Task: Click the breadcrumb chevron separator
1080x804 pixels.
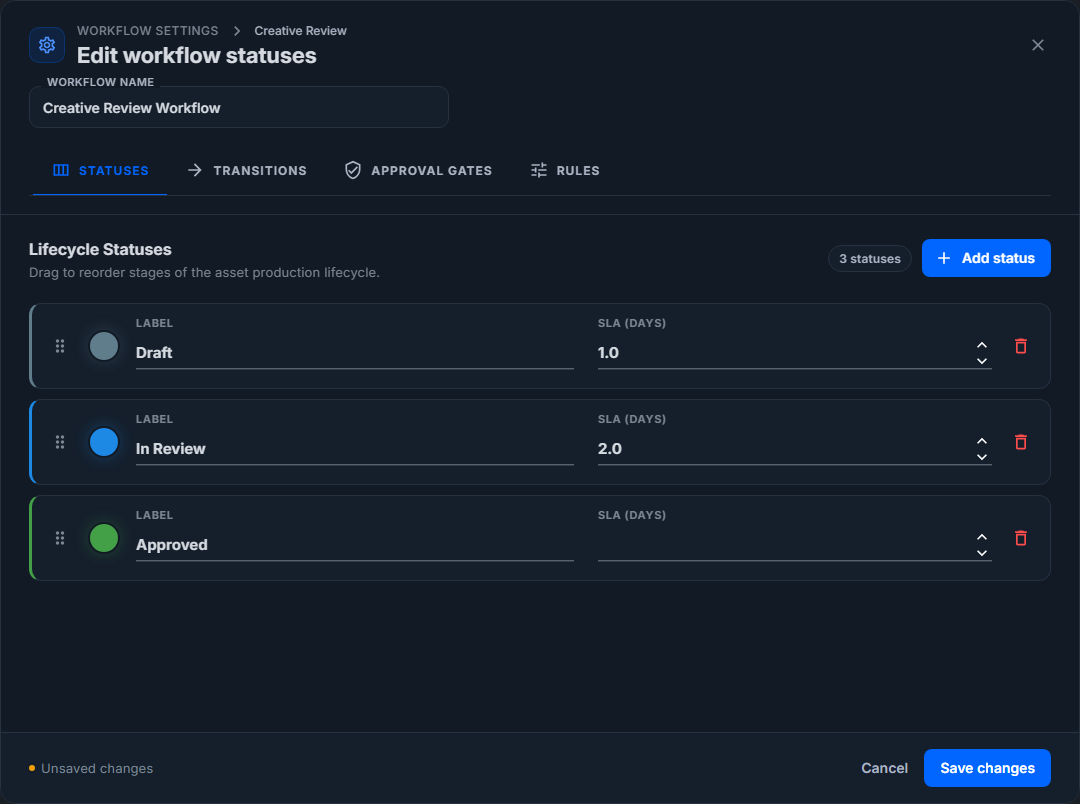Action: [x=236, y=30]
